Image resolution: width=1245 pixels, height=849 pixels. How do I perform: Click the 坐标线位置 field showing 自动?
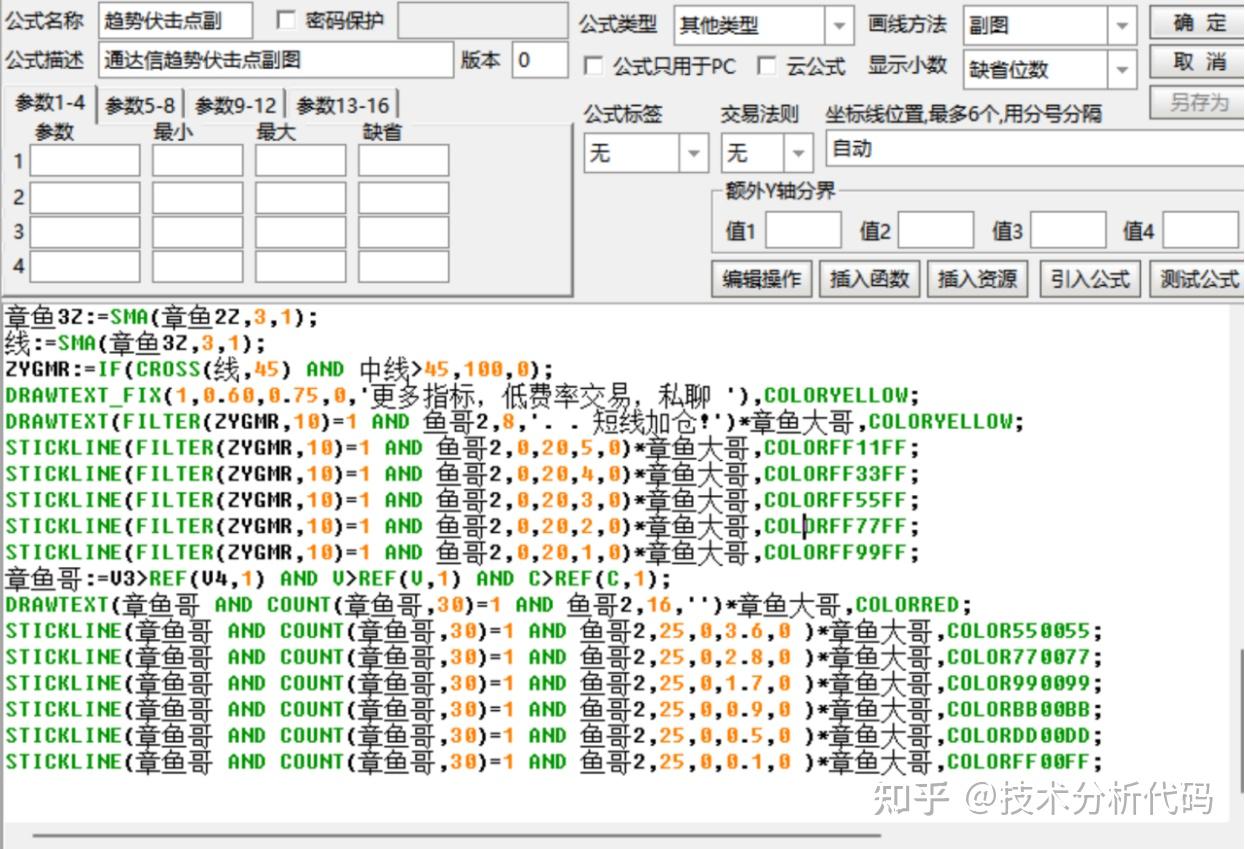pos(1035,149)
